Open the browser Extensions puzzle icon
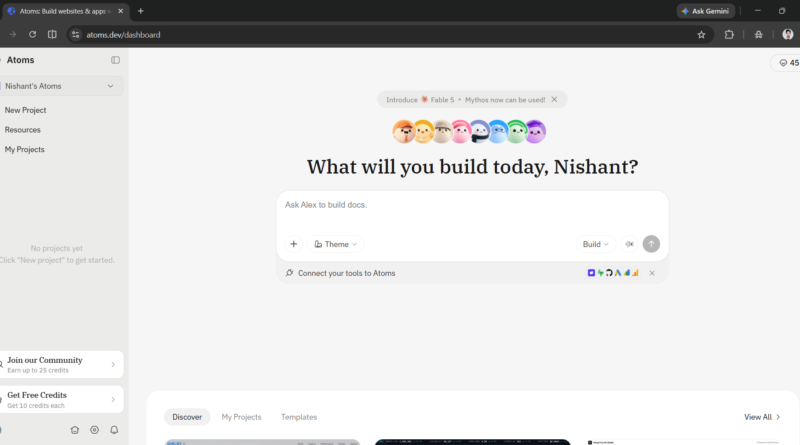Viewport: 800px width, 445px height. click(729, 35)
